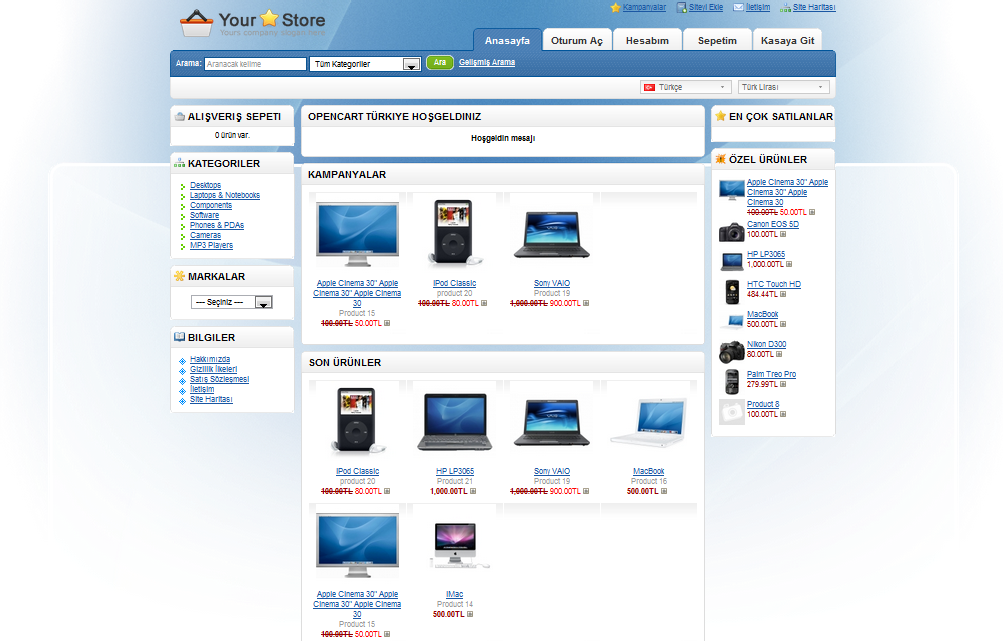Open Hakkımızda information link
Image resolution: width=1003 pixels, height=641 pixels.
[210, 359]
